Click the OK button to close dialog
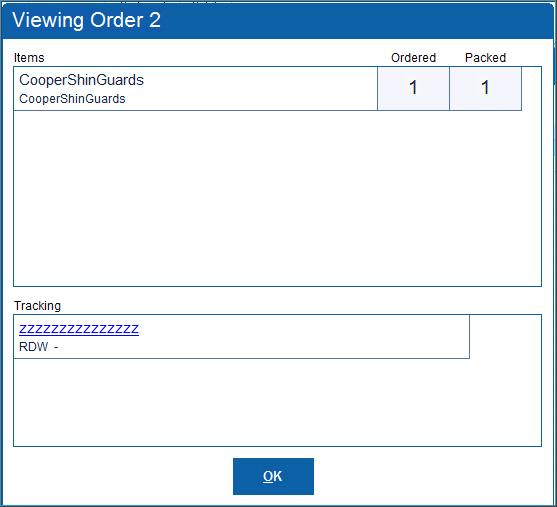This screenshot has height=507, width=557. [x=273, y=476]
